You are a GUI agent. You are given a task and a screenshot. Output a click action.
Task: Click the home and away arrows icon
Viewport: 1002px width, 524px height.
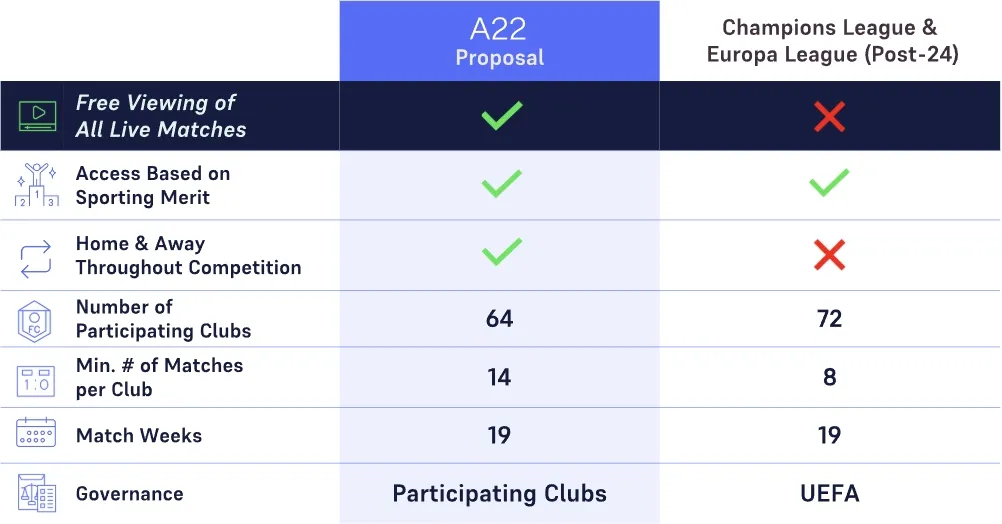tap(37, 257)
